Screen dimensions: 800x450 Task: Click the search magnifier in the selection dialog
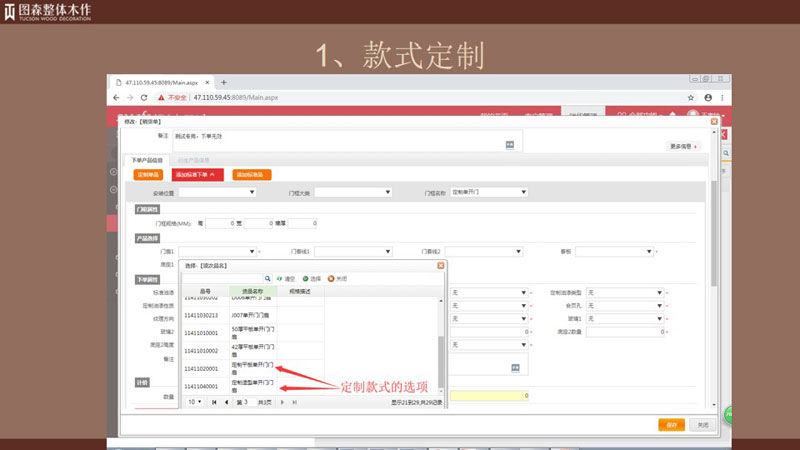[268, 279]
